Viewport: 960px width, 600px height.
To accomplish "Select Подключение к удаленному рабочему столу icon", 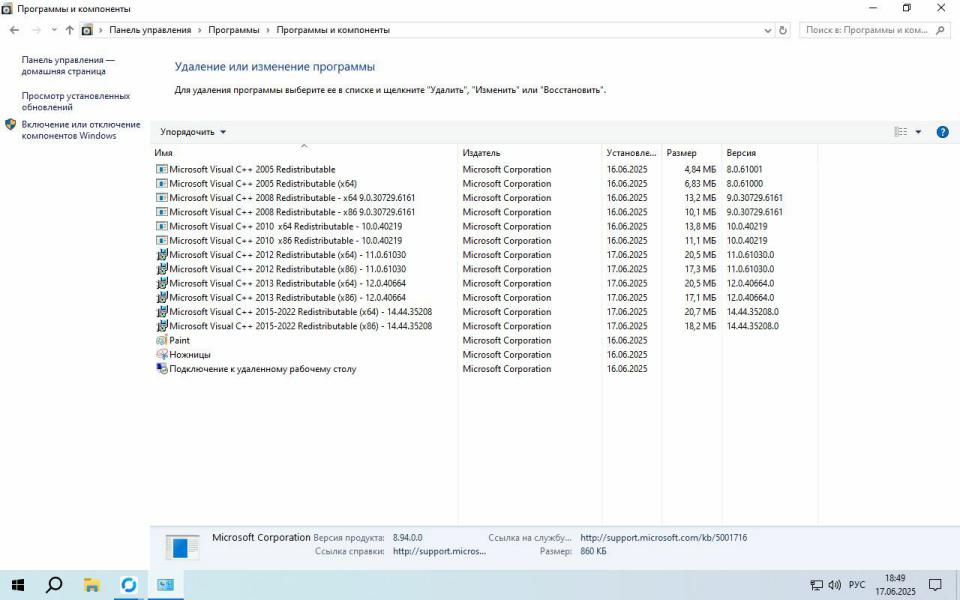I will click(162, 369).
